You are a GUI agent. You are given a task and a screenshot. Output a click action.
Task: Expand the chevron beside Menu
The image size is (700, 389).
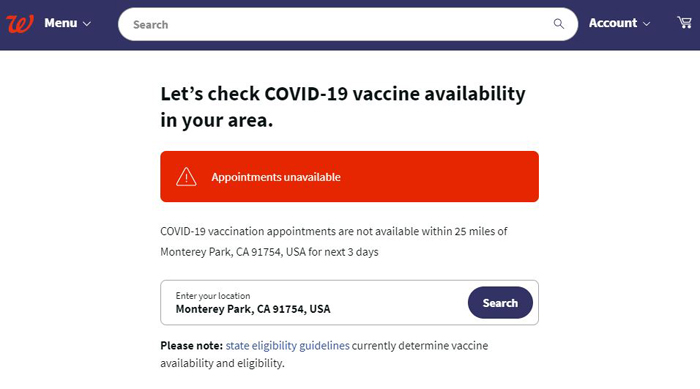coord(87,24)
